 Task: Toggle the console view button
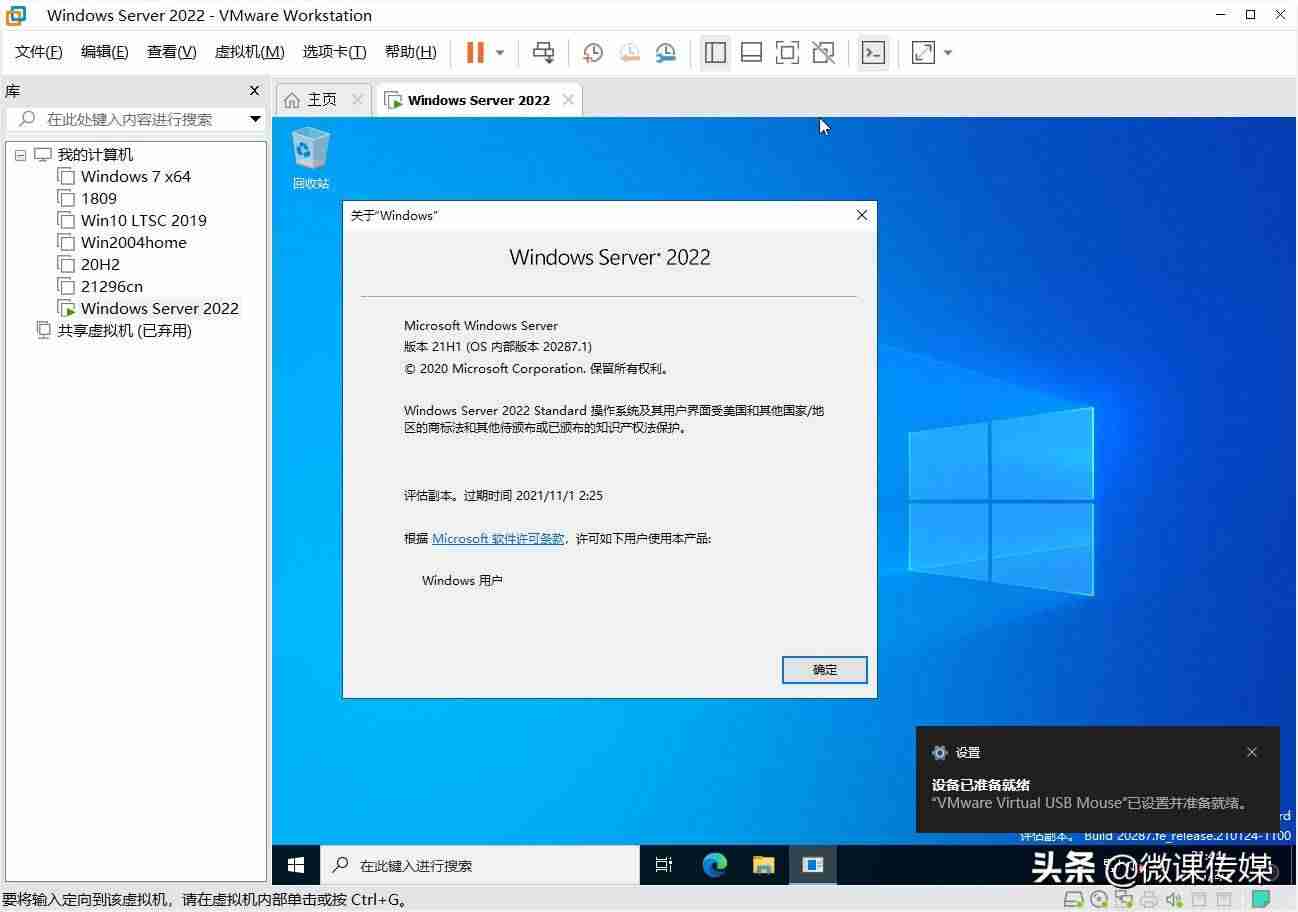873,52
